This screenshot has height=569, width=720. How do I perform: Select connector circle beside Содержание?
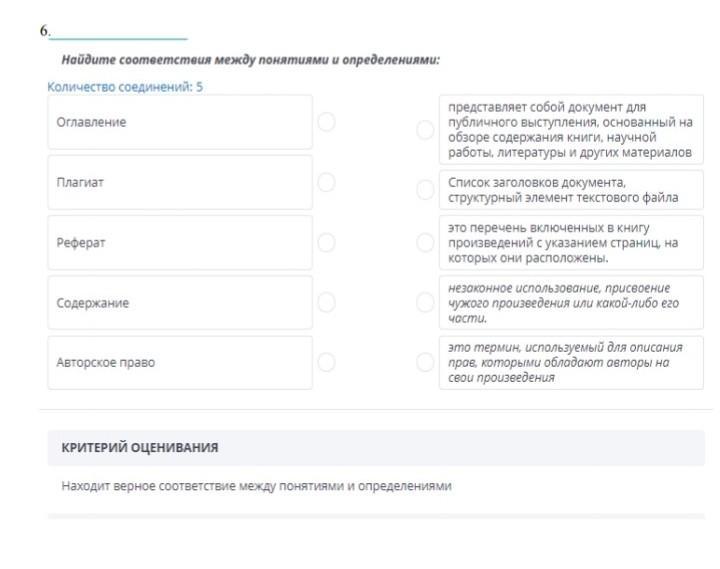(x=326, y=302)
